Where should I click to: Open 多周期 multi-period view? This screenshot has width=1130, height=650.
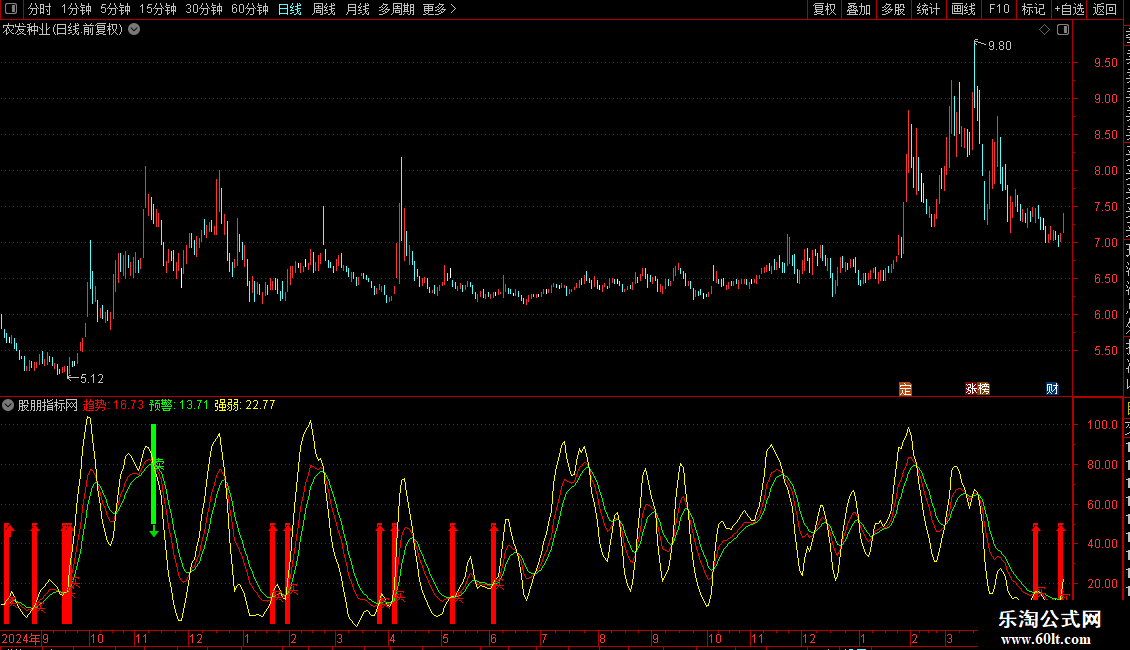point(396,9)
